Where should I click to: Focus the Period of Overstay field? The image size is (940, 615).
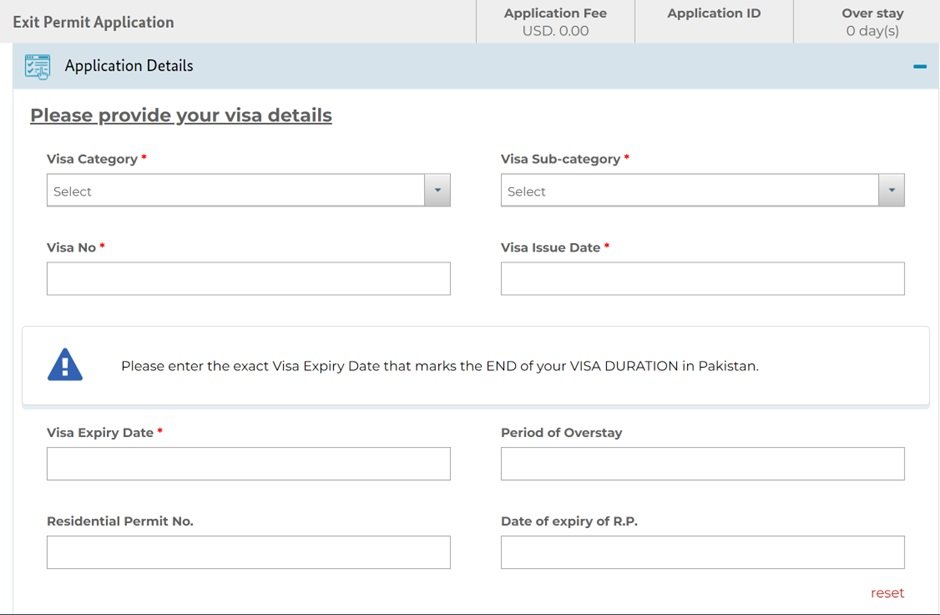pyautogui.click(x=703, y=464)
